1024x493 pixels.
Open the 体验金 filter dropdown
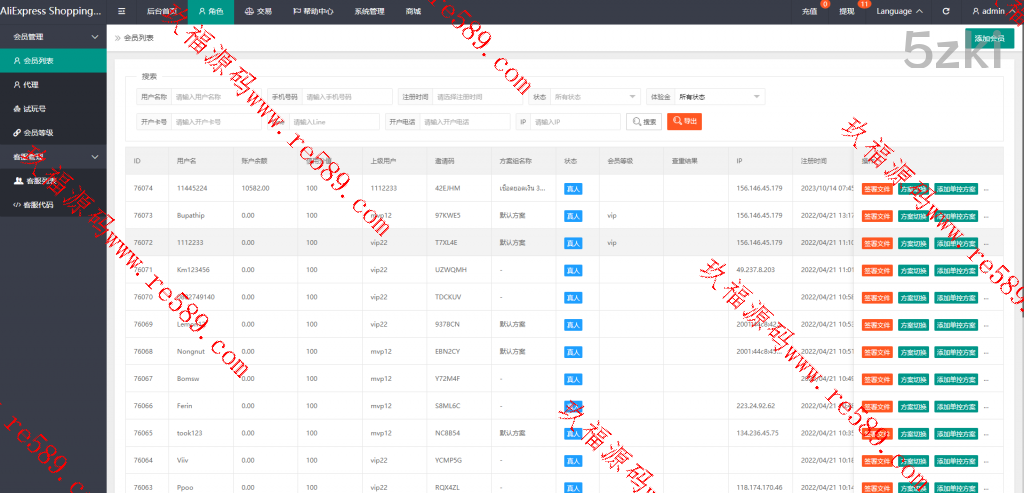719,97
